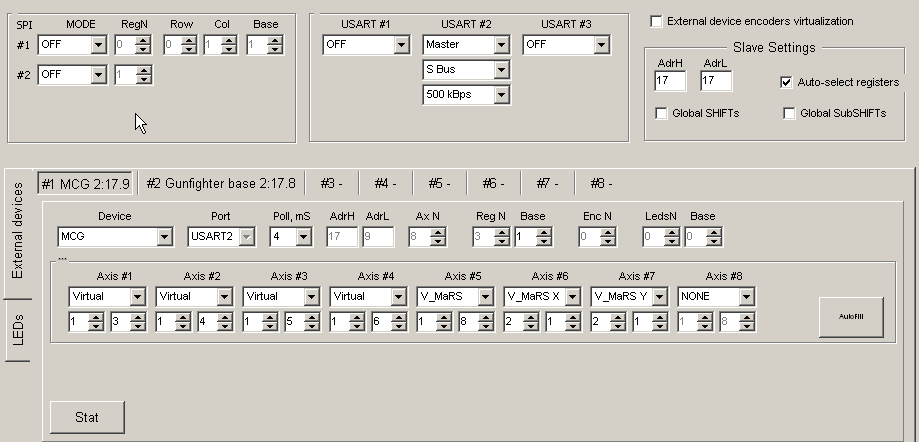
Task: Switch to #2 Gunfighter base tab
Action: point(220,184)
